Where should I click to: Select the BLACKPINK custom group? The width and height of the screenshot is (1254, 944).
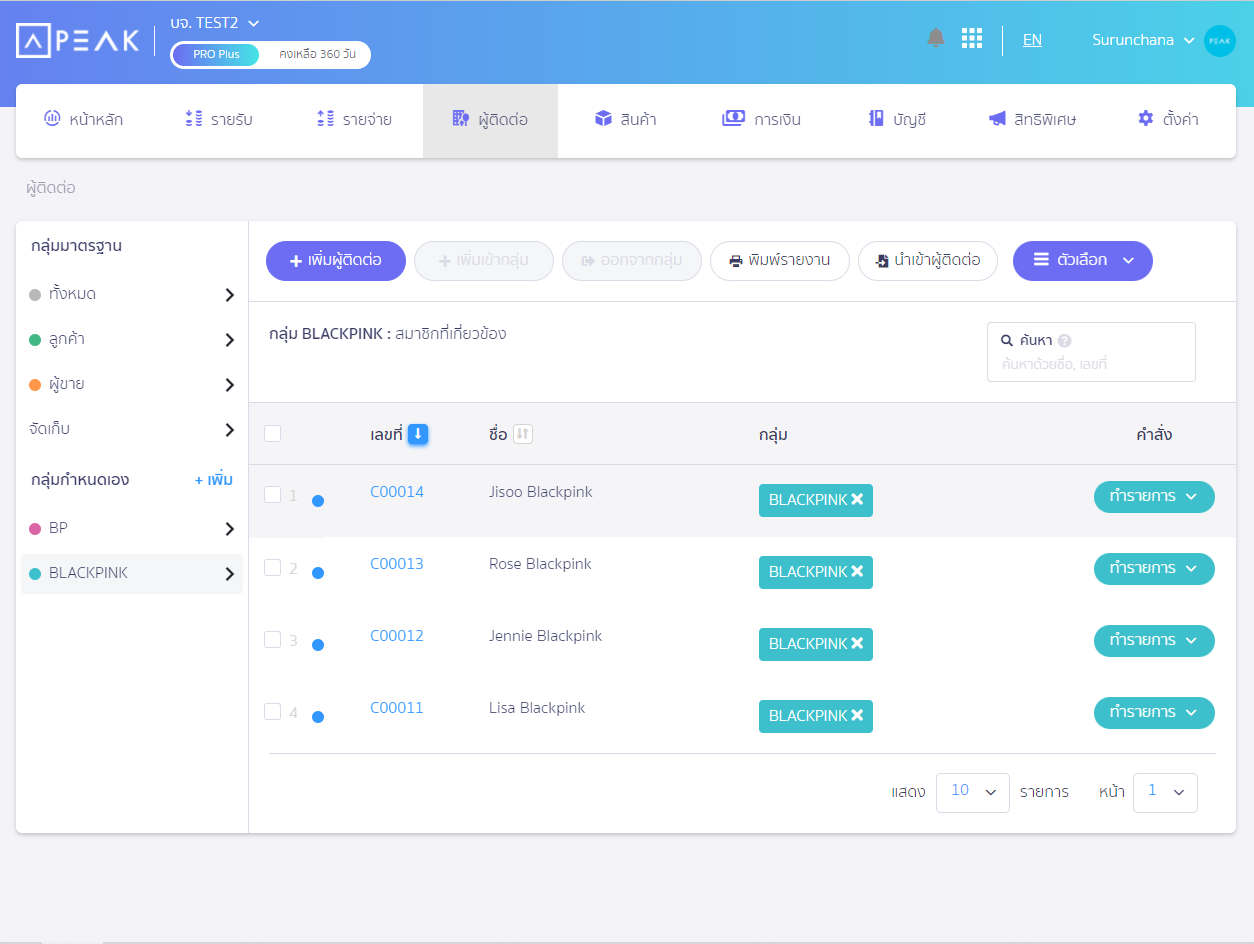click(132, 574)
